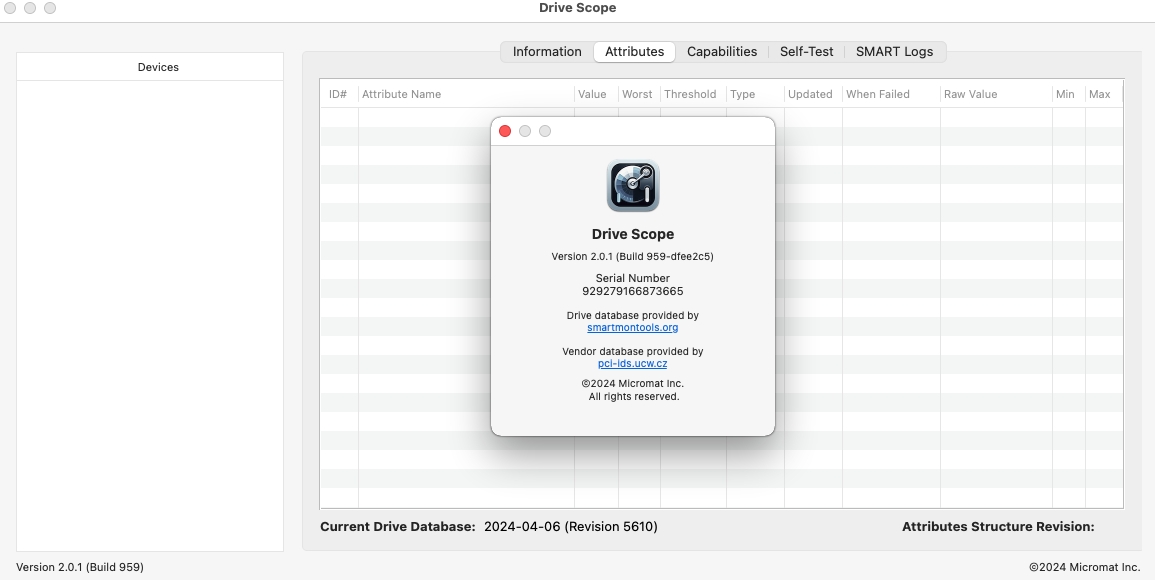The width and height of the screenshot is (1155, 580).
Task: Sort by When Failed column
Action: coord(877,94)
